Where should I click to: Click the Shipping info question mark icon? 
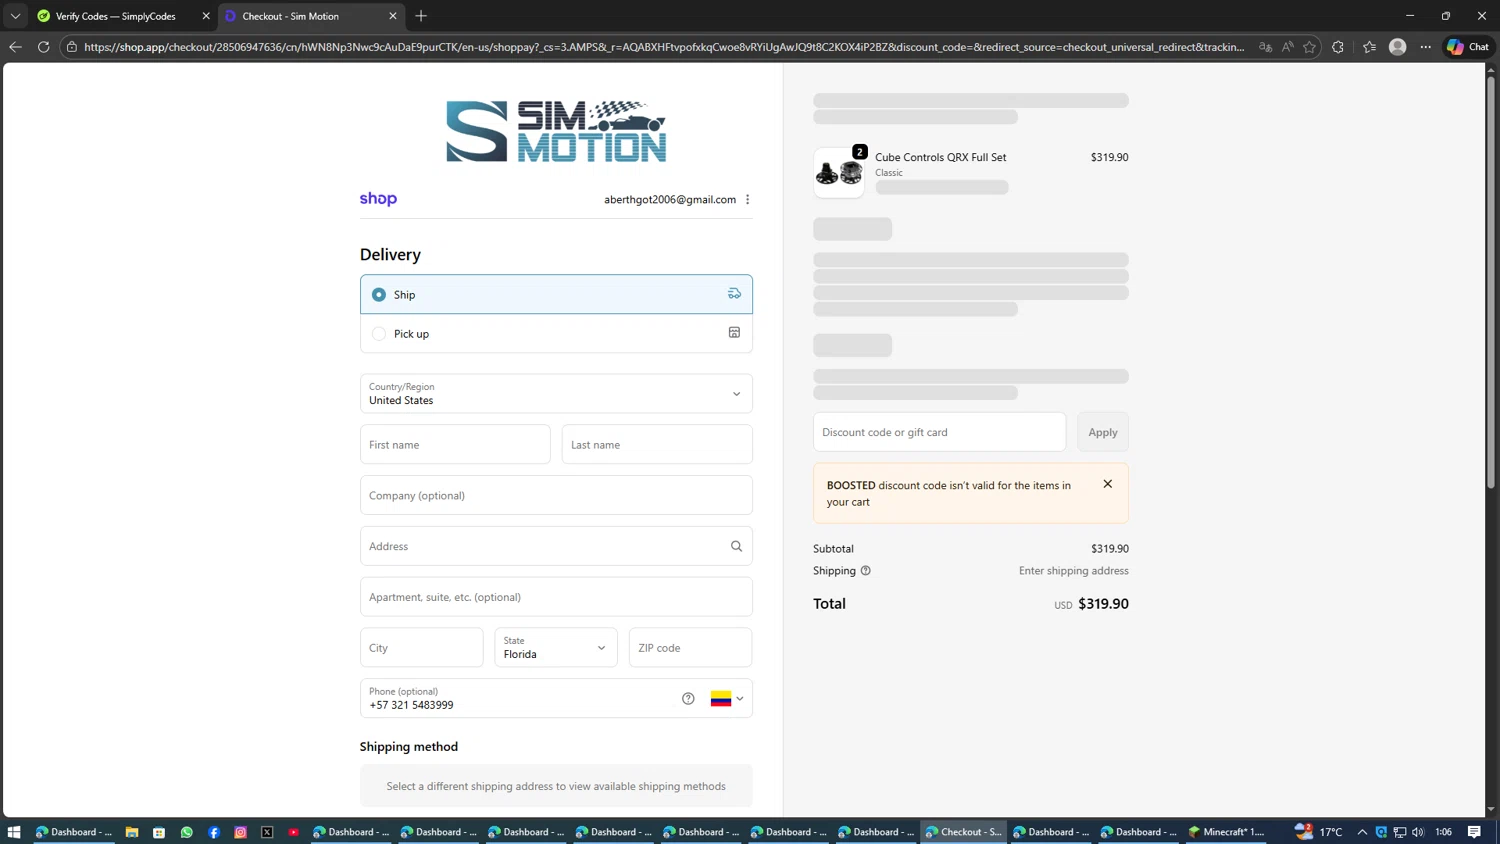(866, 571)
